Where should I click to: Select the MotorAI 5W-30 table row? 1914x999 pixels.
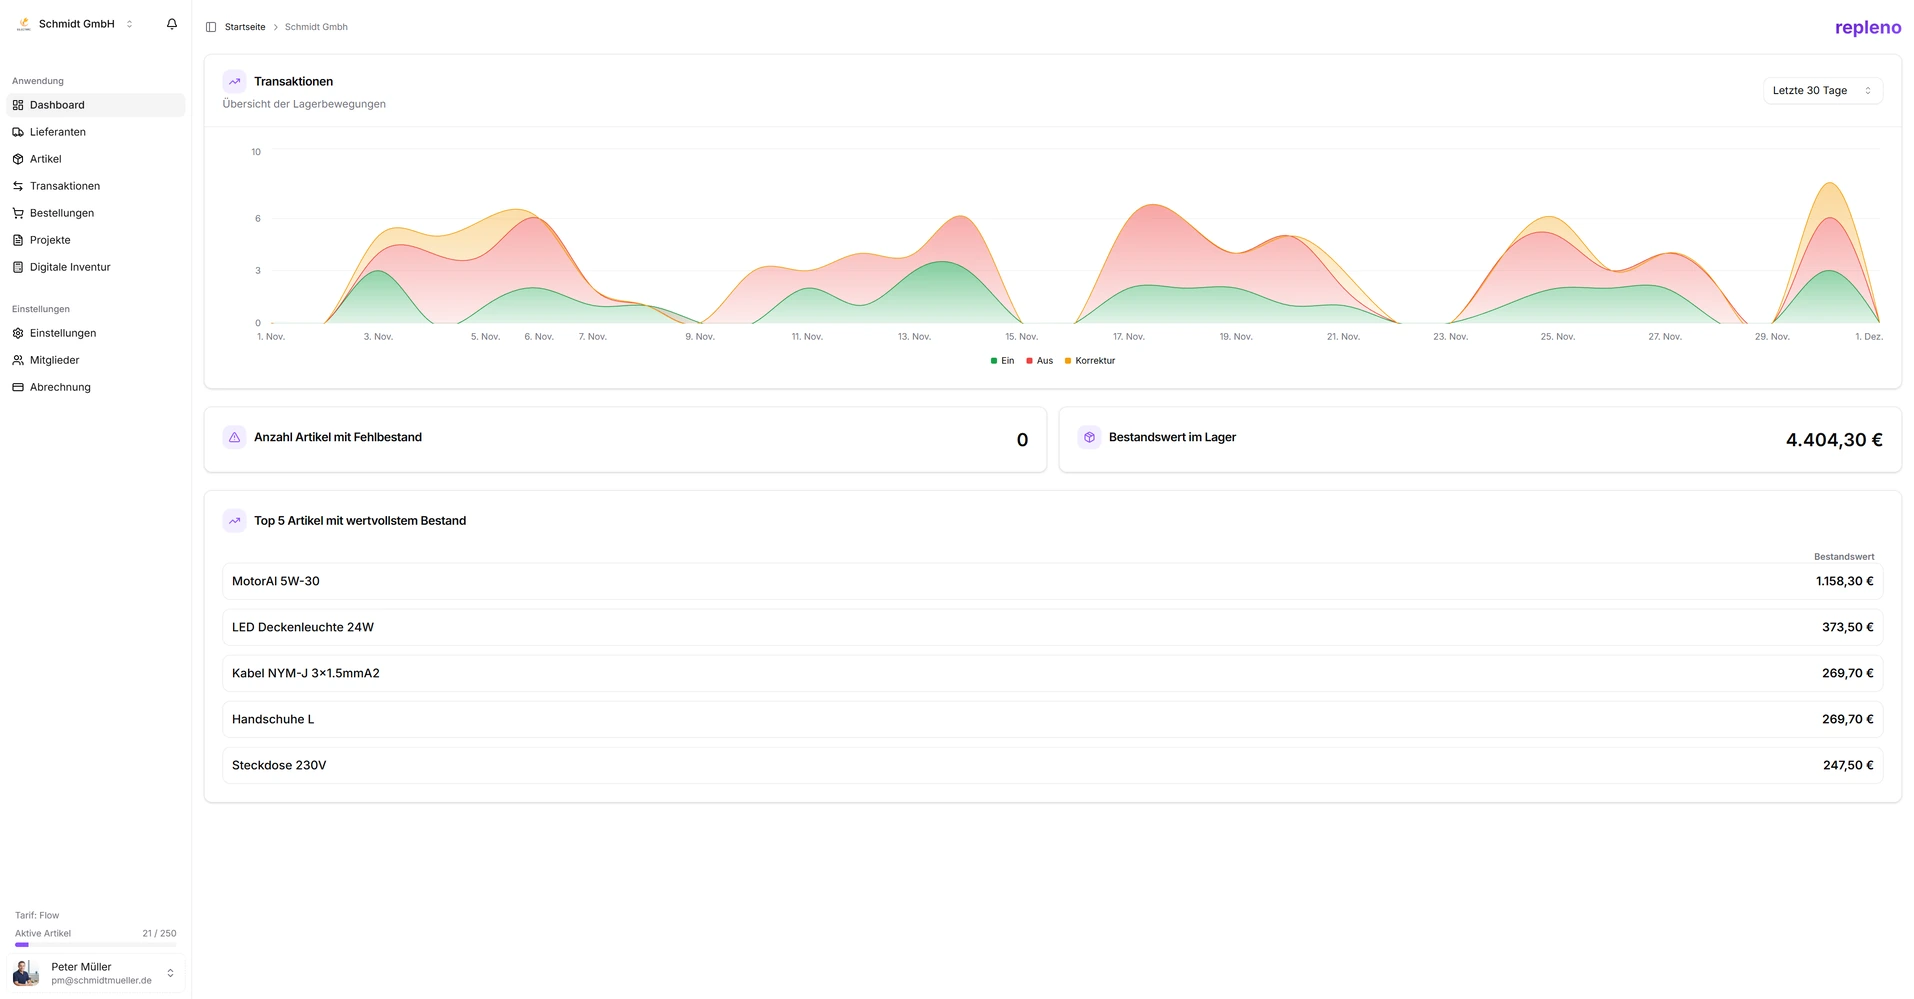pos(1050,580)
